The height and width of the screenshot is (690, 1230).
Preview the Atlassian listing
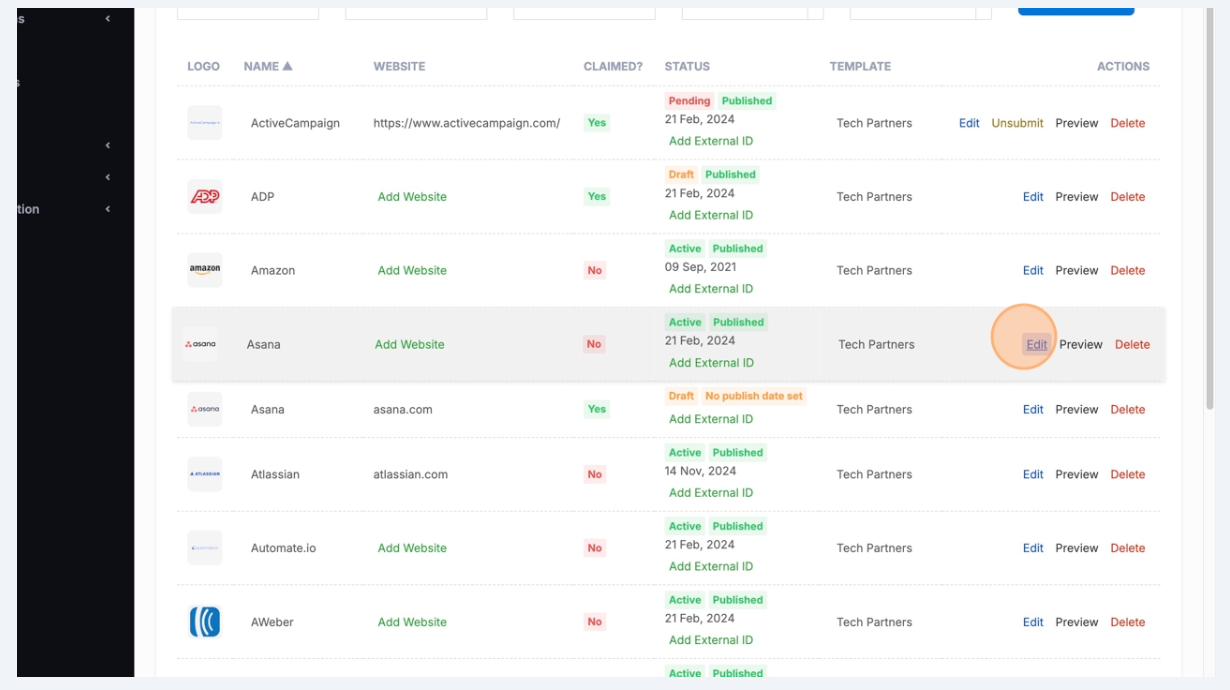(x=1077, y=474)
